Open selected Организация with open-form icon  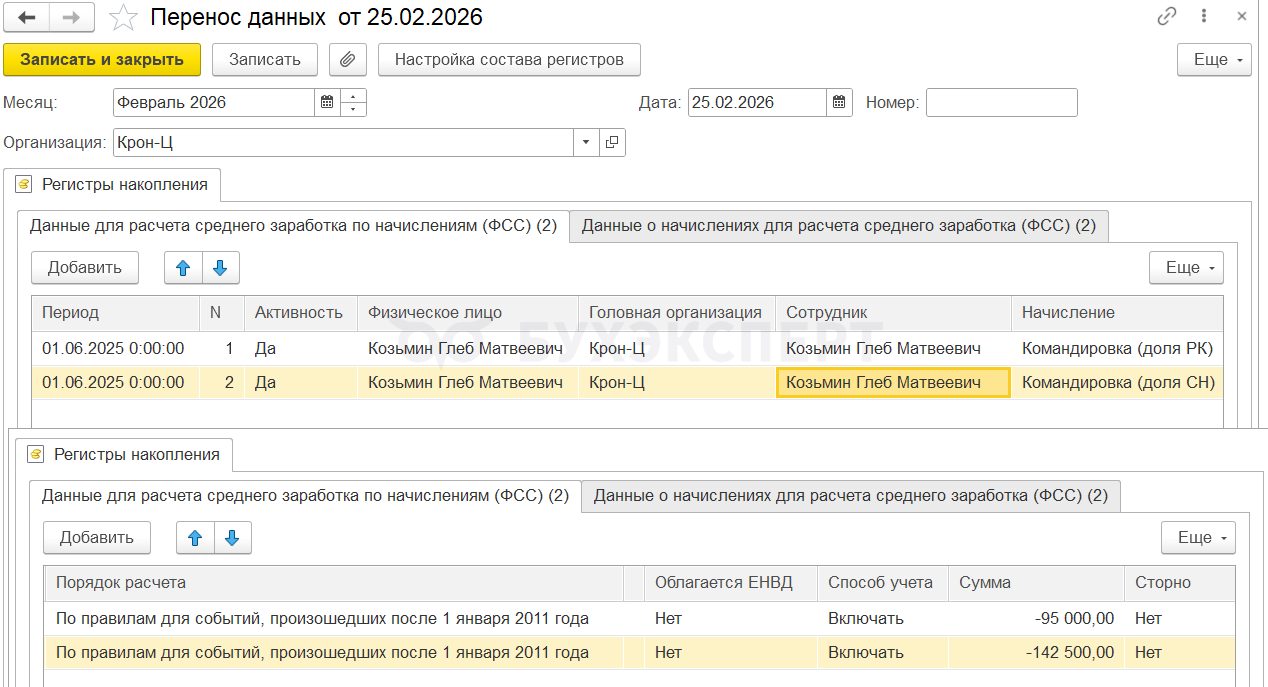click(612, 142)
